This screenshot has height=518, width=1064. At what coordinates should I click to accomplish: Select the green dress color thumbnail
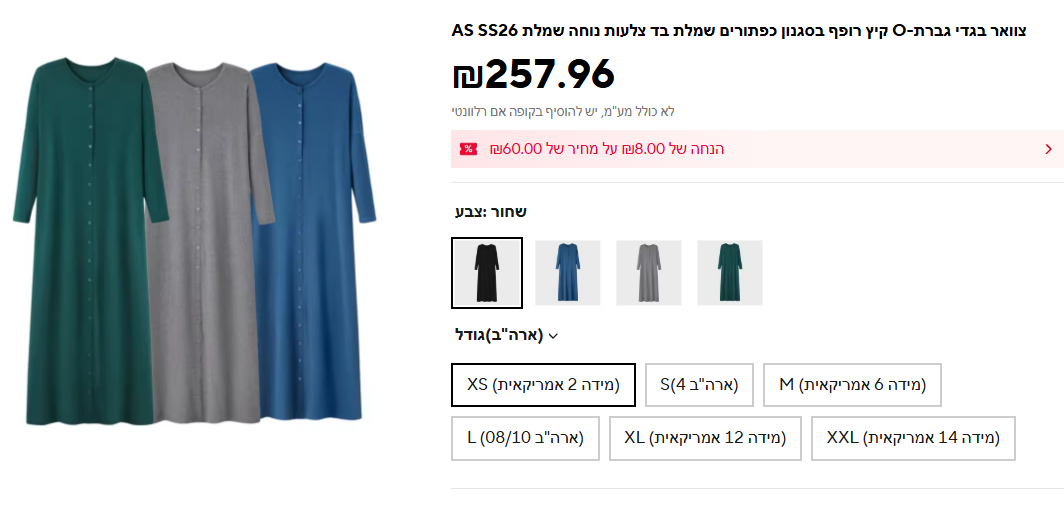(730, 272)
